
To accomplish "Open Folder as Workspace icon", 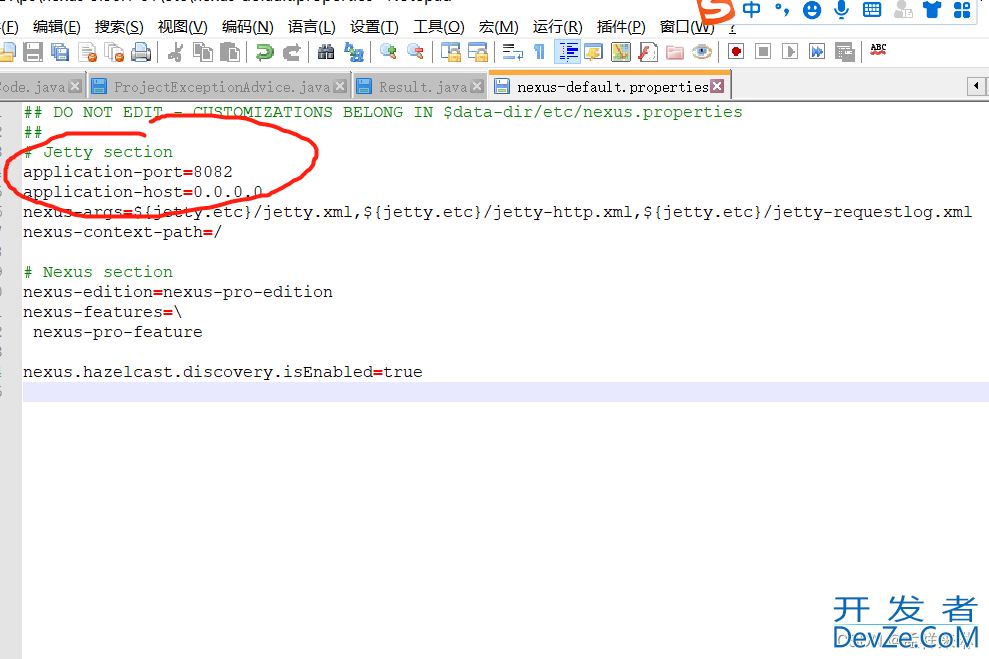I will coord(675,52).
